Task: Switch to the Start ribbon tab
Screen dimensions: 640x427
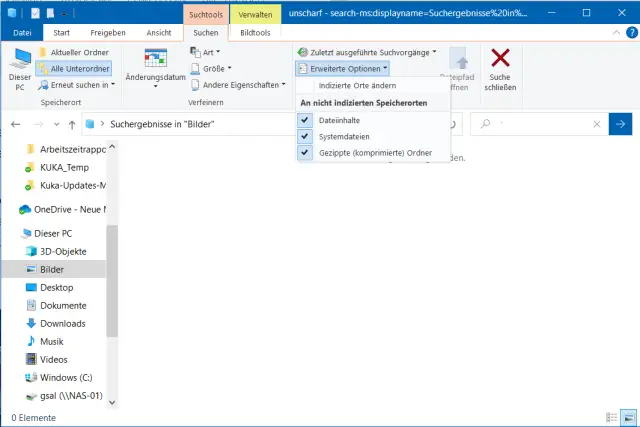Action: click(x=61, y=33)
